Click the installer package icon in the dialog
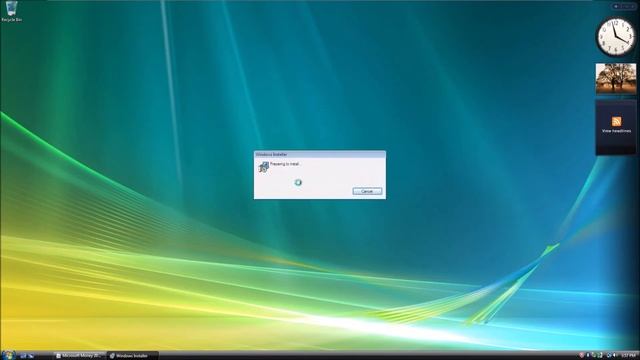 [x=264, y=167]
